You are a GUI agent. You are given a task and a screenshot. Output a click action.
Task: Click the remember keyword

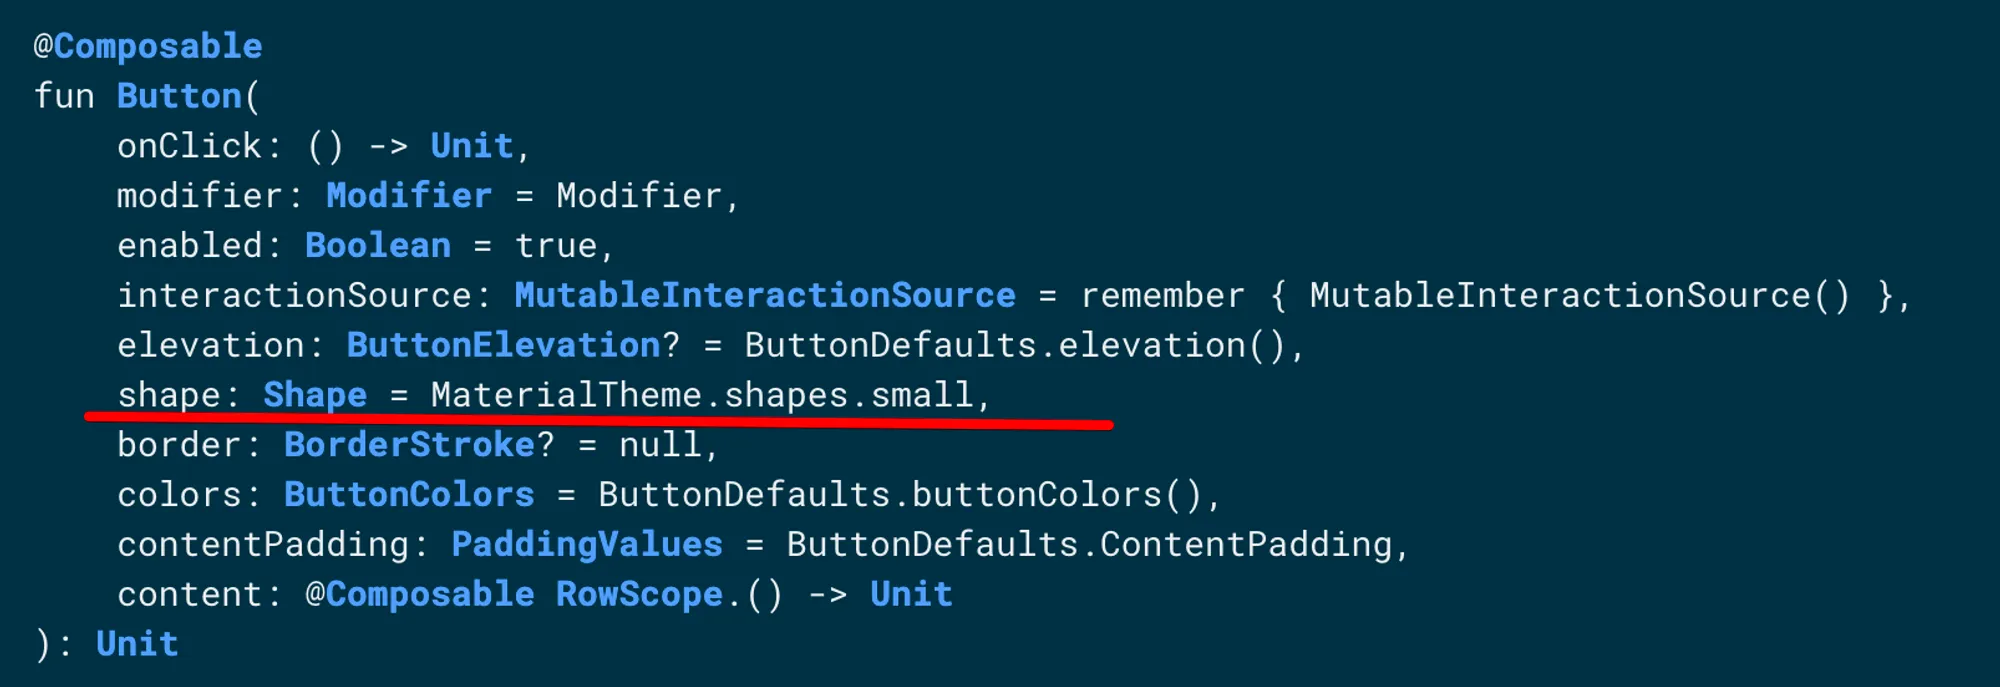[x=1163, y=296]
